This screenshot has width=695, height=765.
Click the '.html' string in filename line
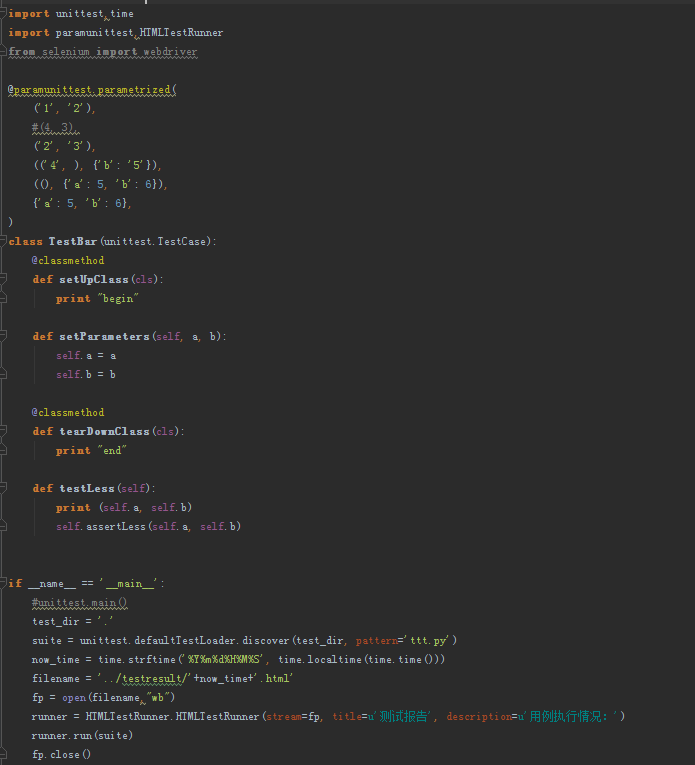coord(275,679)
